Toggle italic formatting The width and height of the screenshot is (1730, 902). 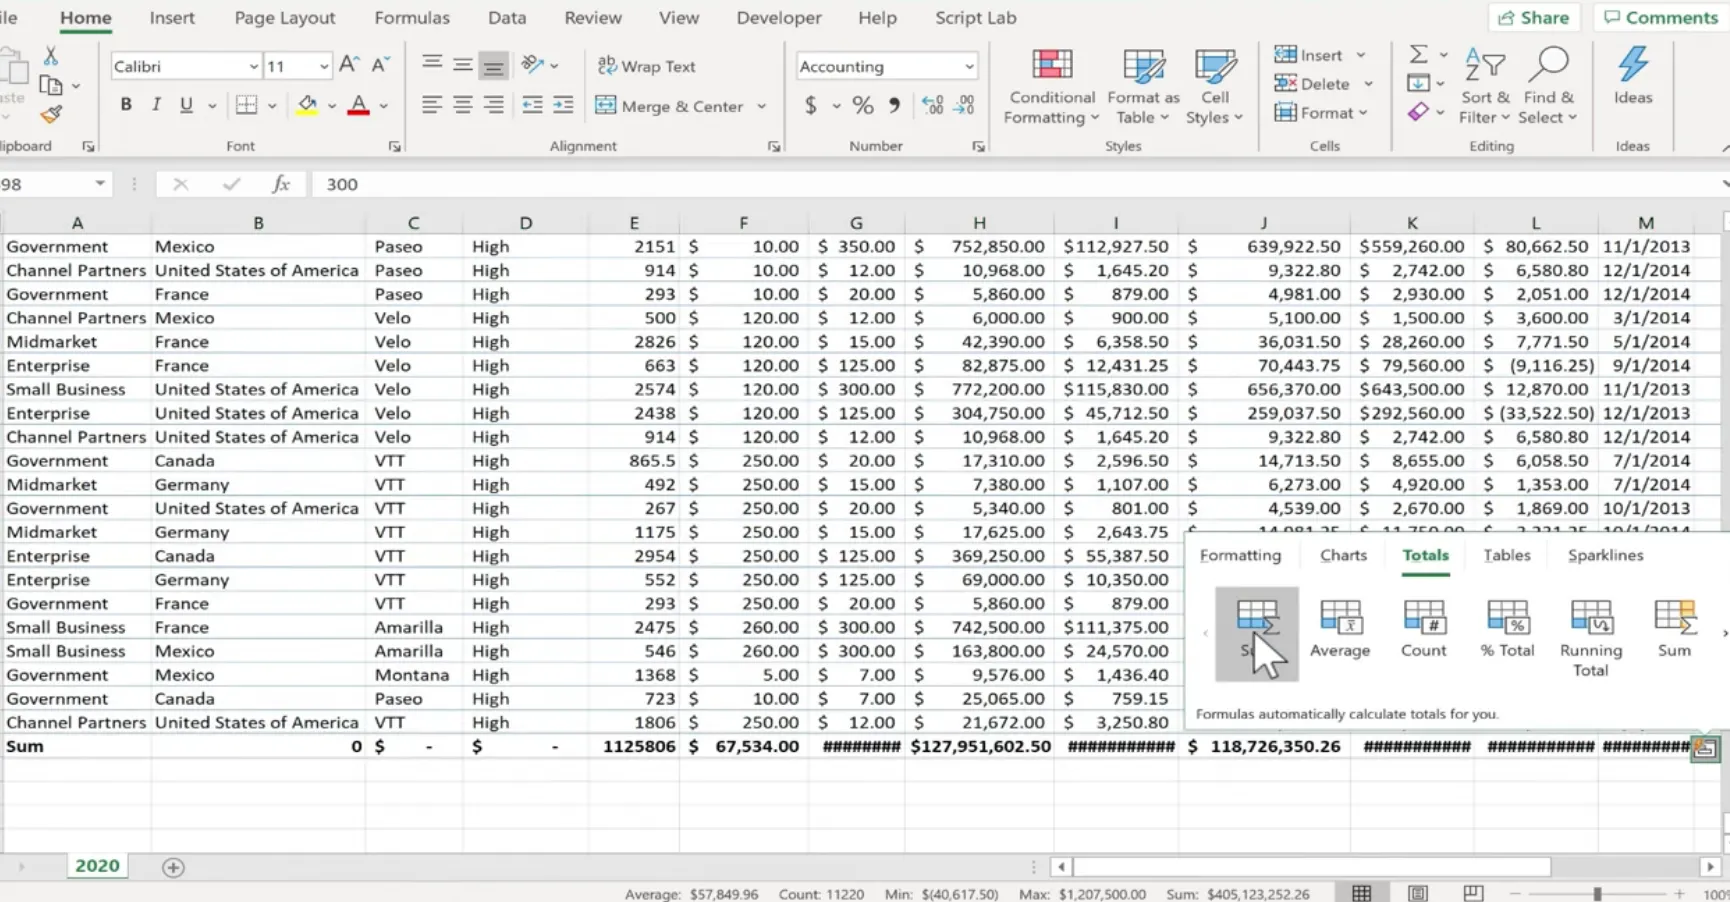tap(156, 104)
